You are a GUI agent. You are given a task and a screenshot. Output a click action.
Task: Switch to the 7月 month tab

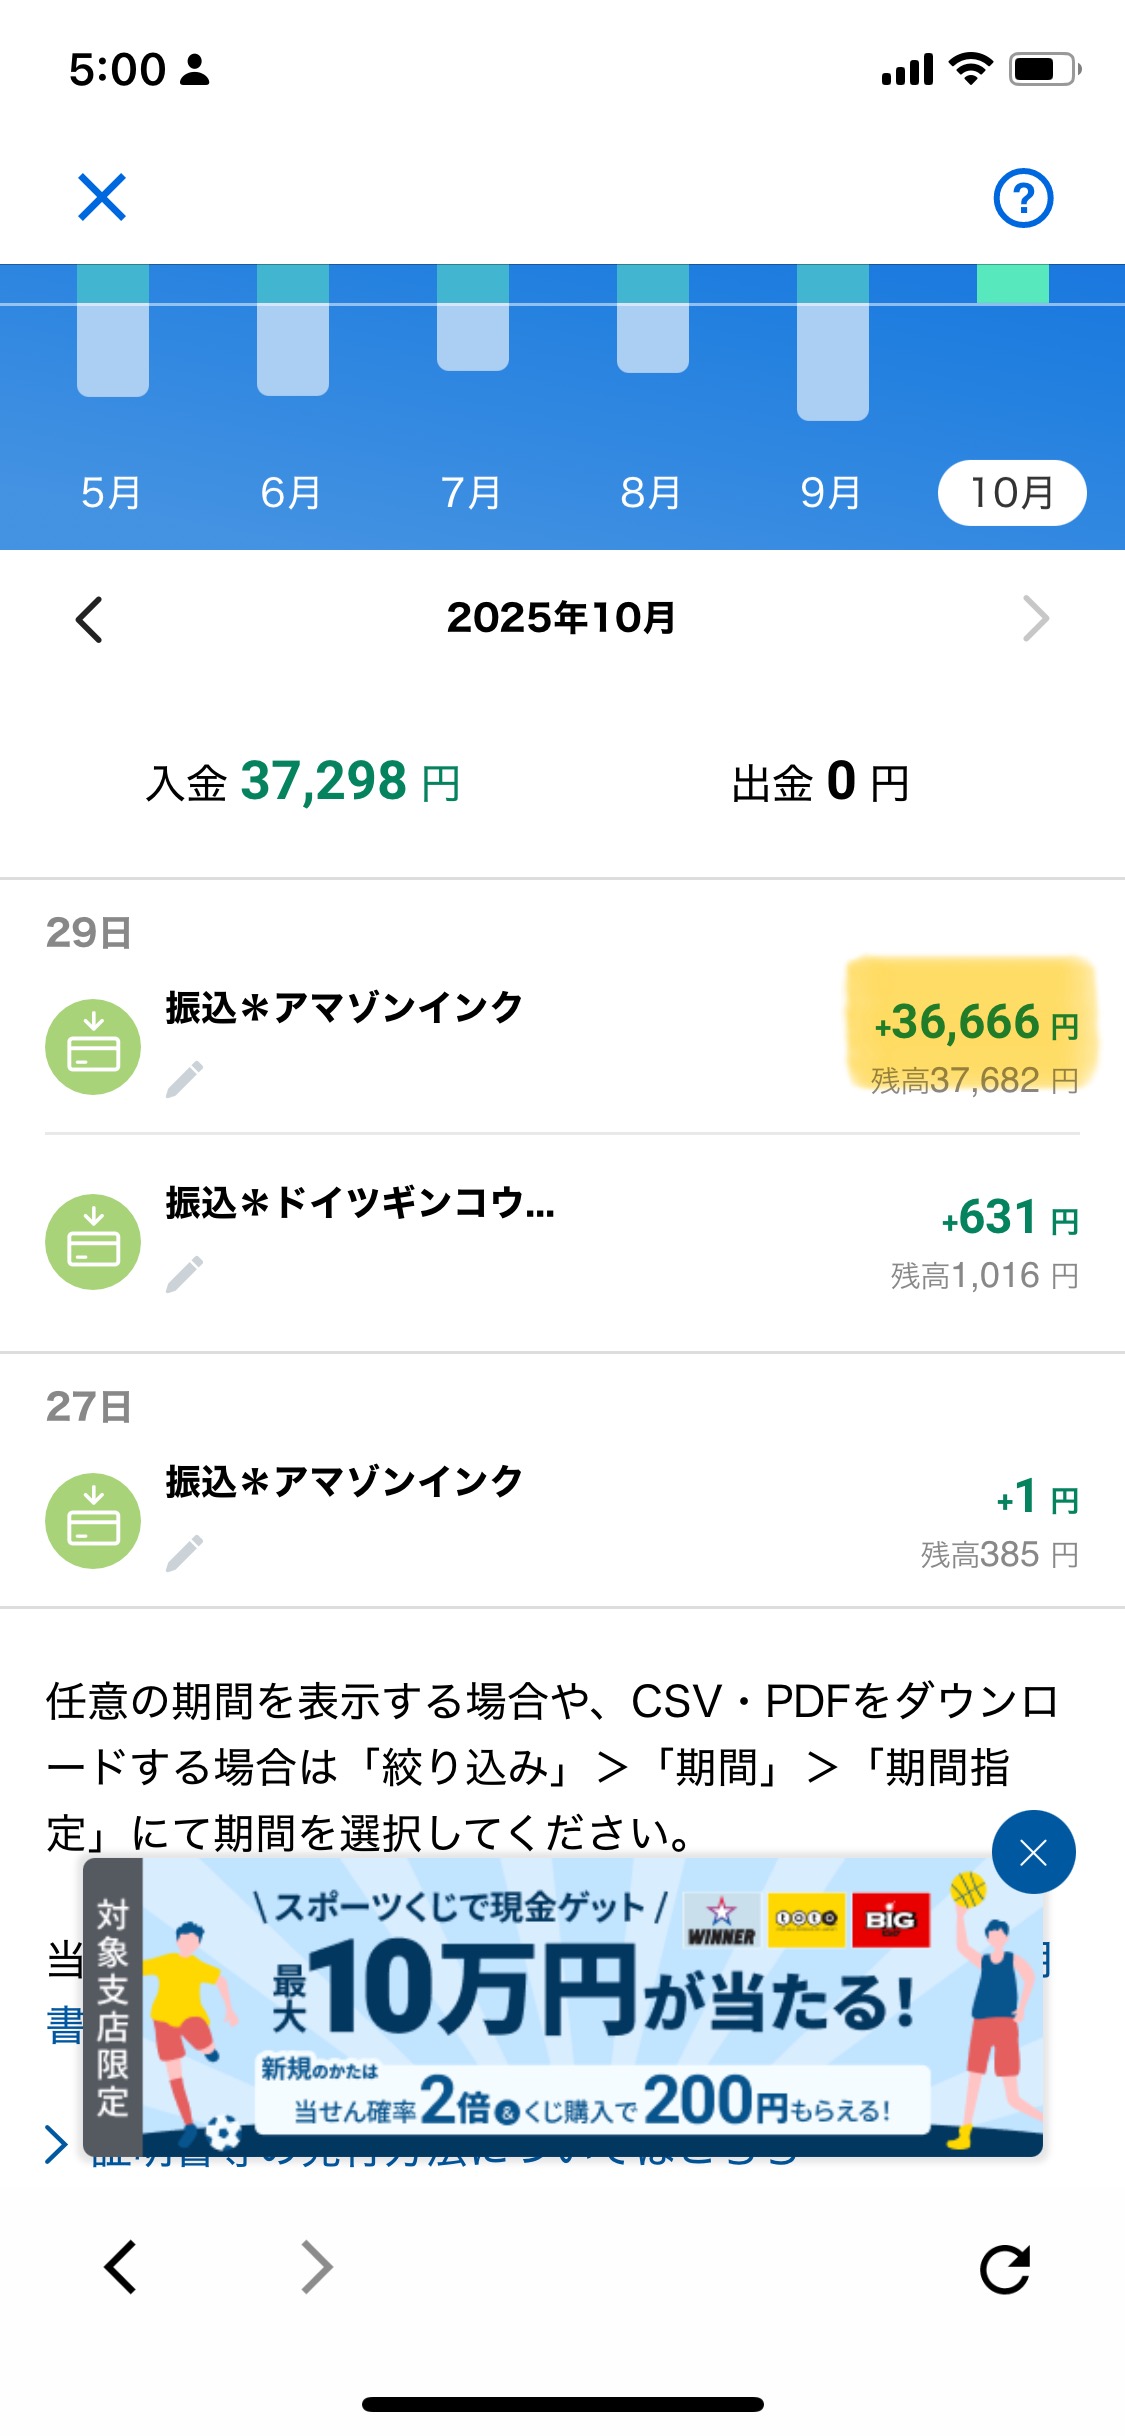[471, 493]
